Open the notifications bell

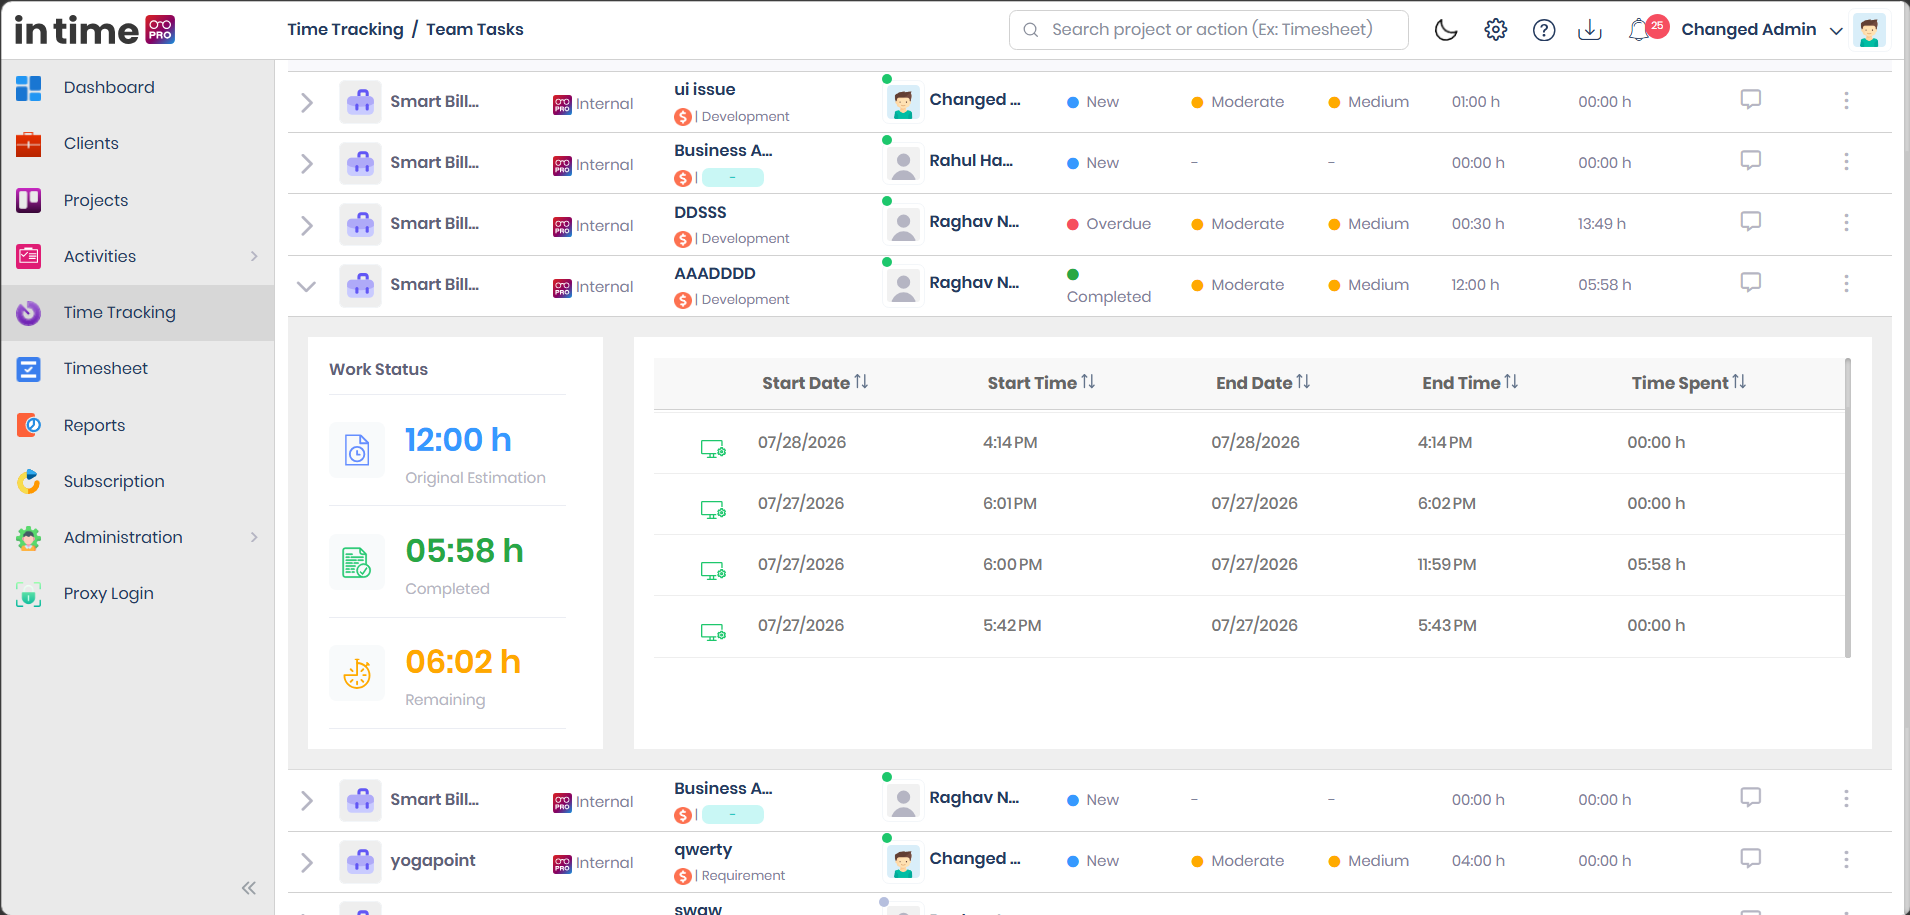(1640, 30)
